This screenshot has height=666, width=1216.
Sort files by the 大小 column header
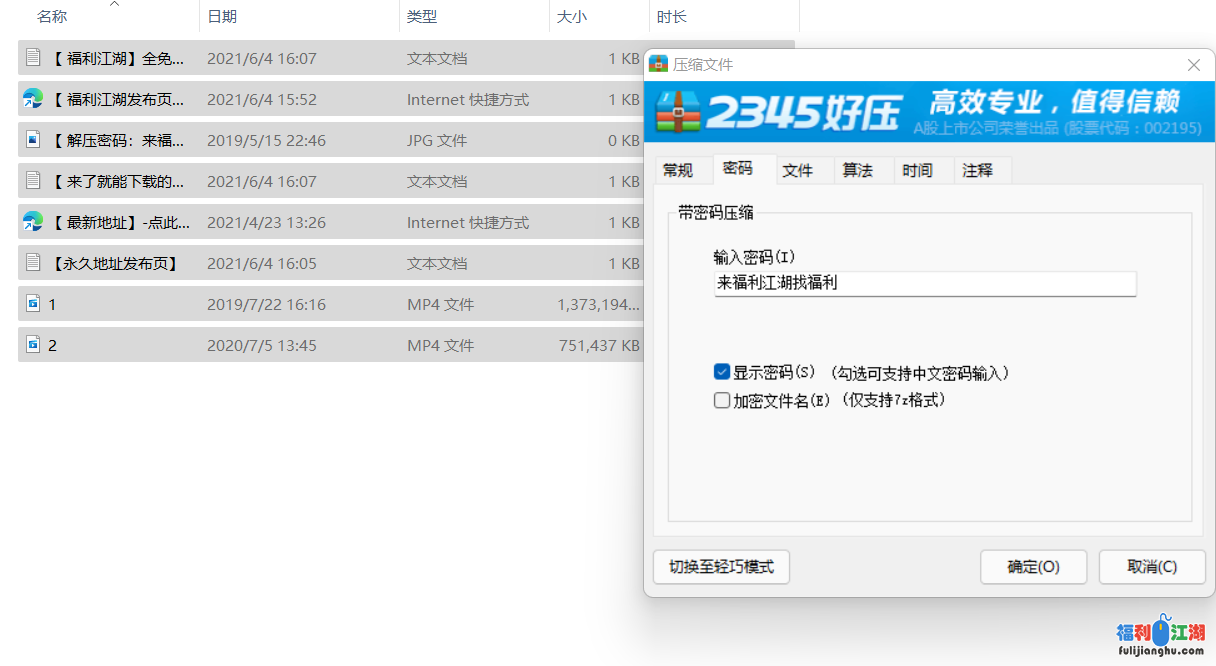click(571, 17)
